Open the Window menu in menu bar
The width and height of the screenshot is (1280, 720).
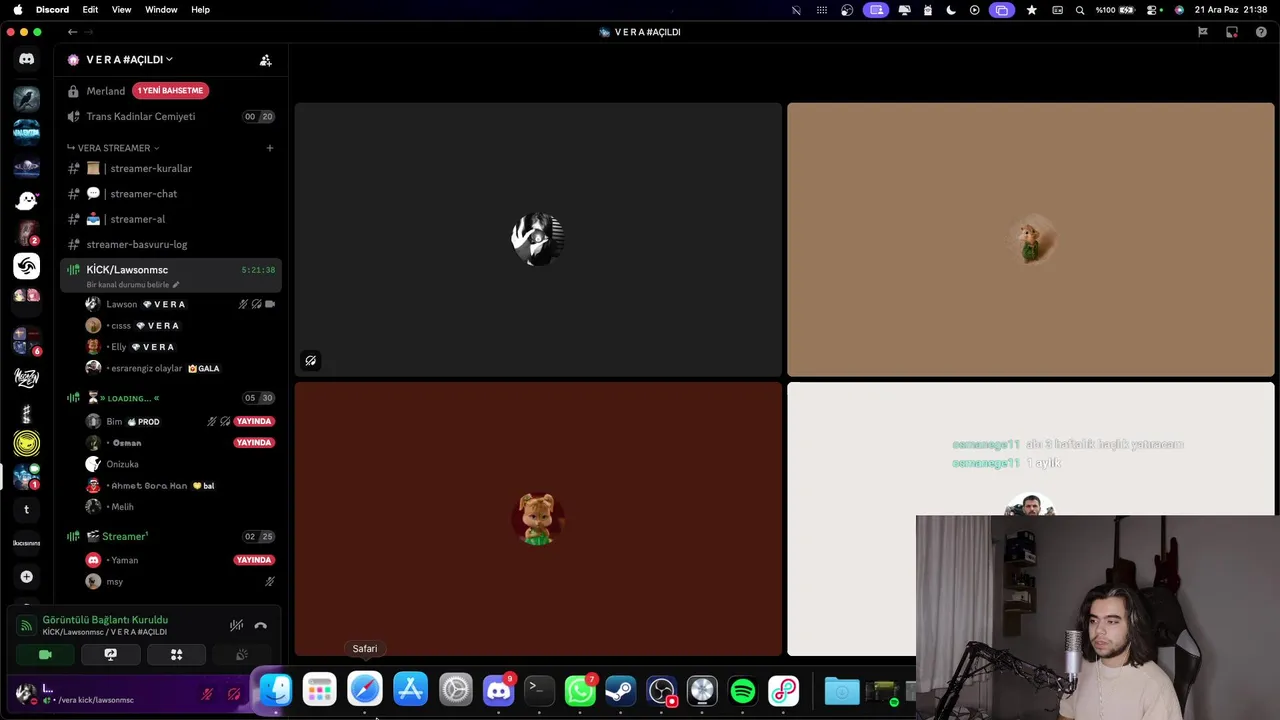coord(161,9)
